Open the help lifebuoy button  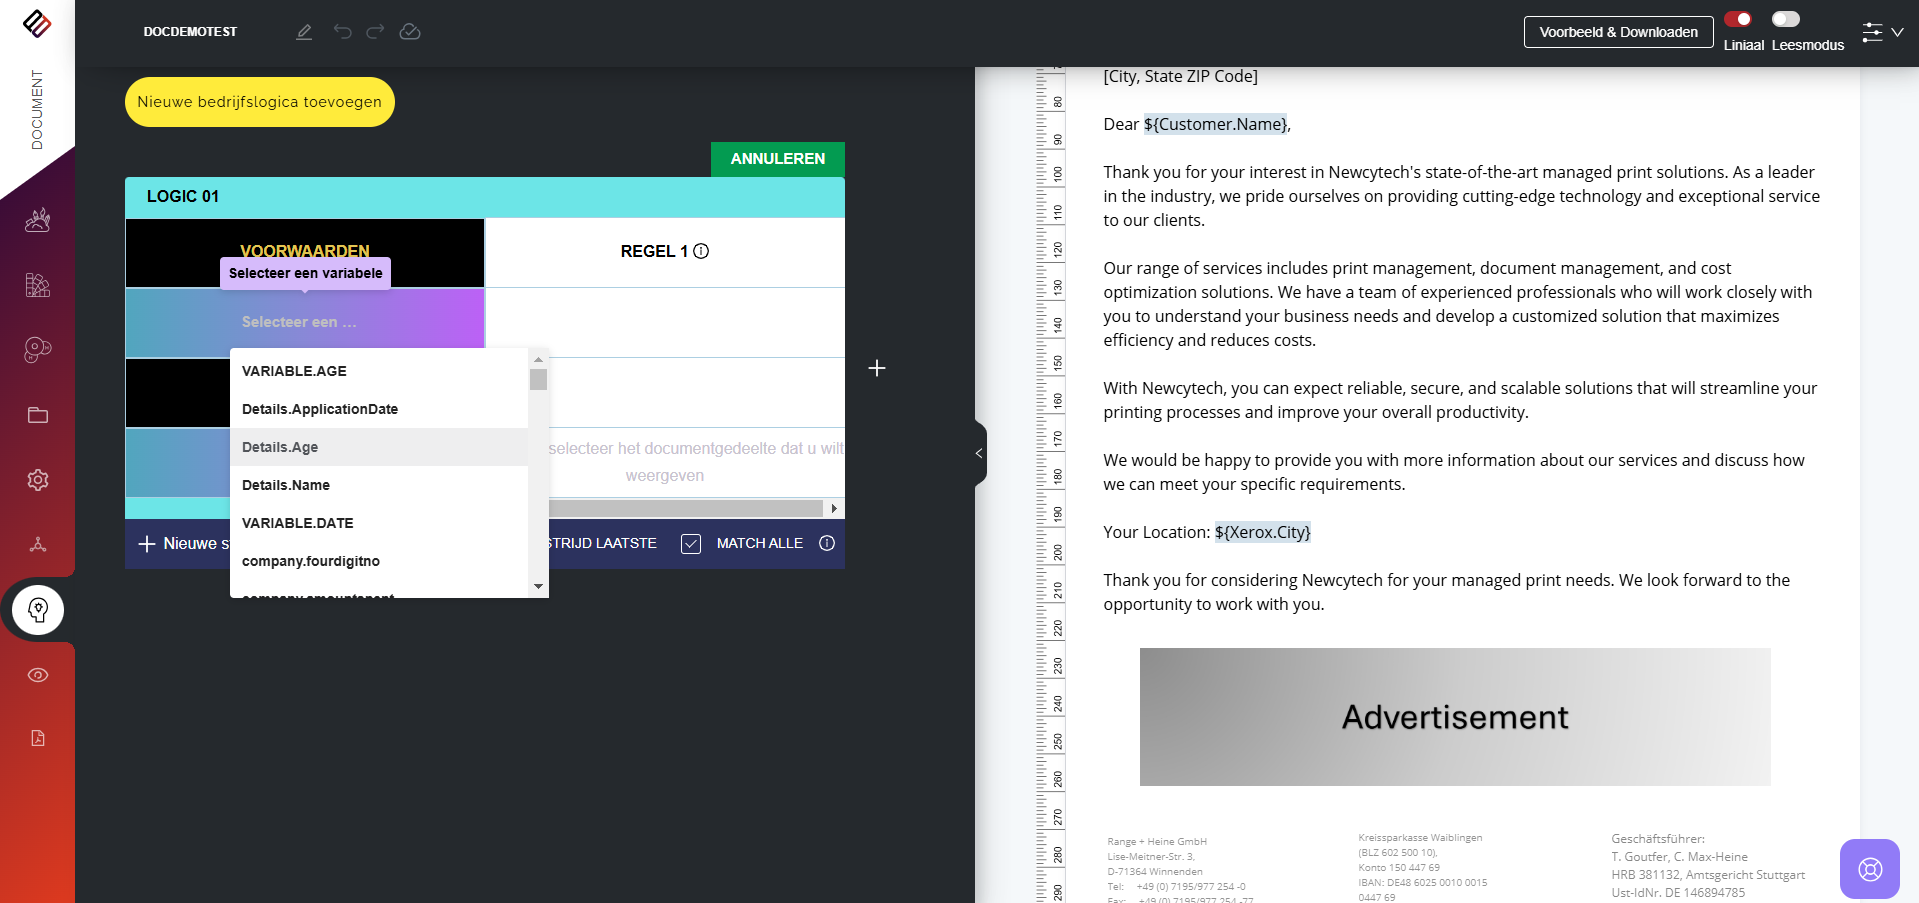1869,869
